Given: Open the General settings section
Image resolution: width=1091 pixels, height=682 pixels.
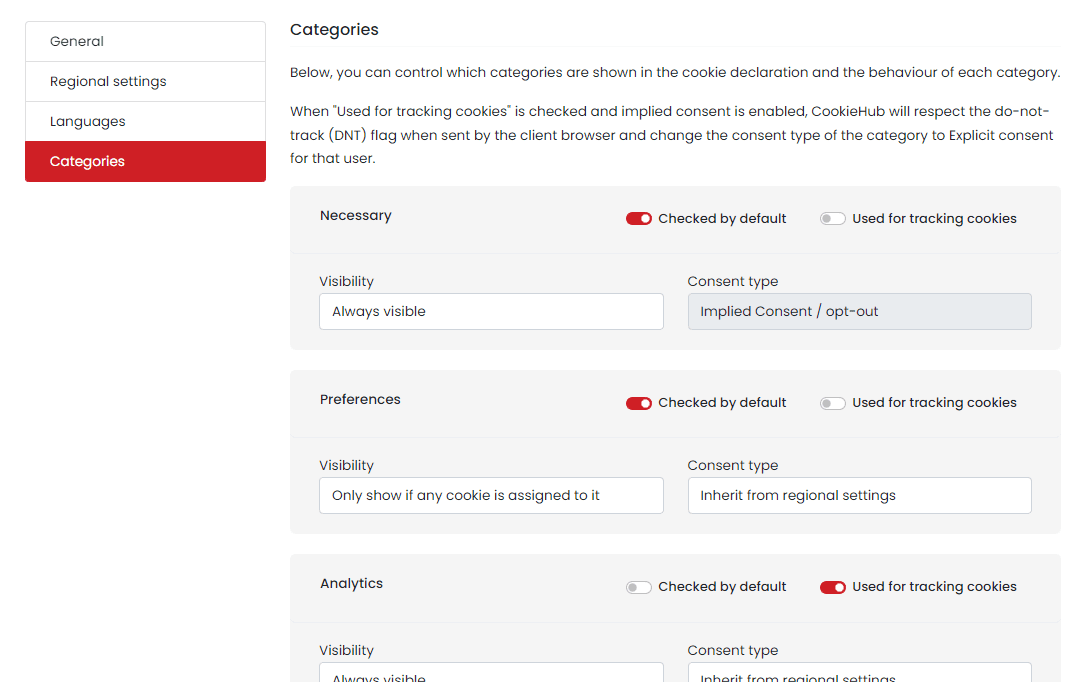Looking at the screenshot, I should tap(145, 41).
